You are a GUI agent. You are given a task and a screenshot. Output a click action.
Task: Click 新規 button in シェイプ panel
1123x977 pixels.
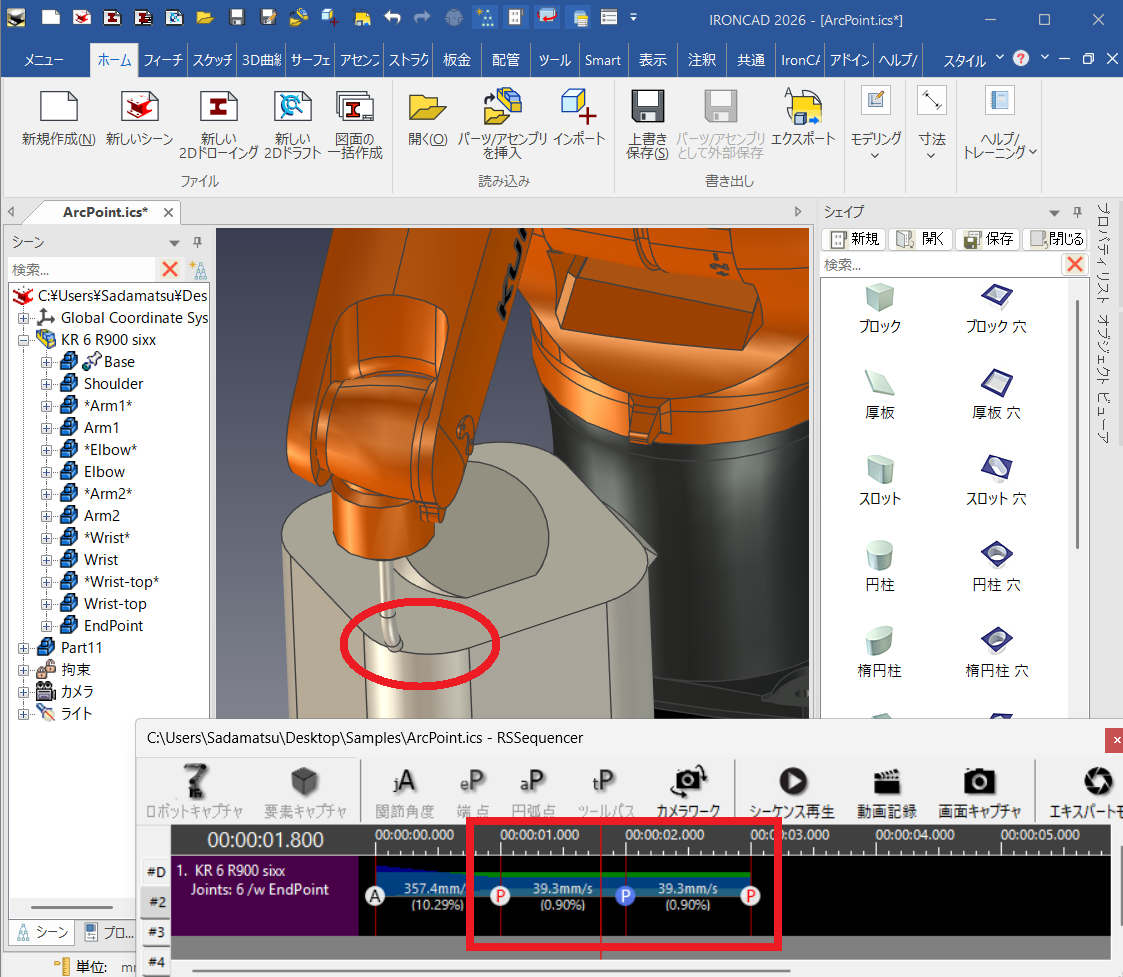[x=854, y=239]
